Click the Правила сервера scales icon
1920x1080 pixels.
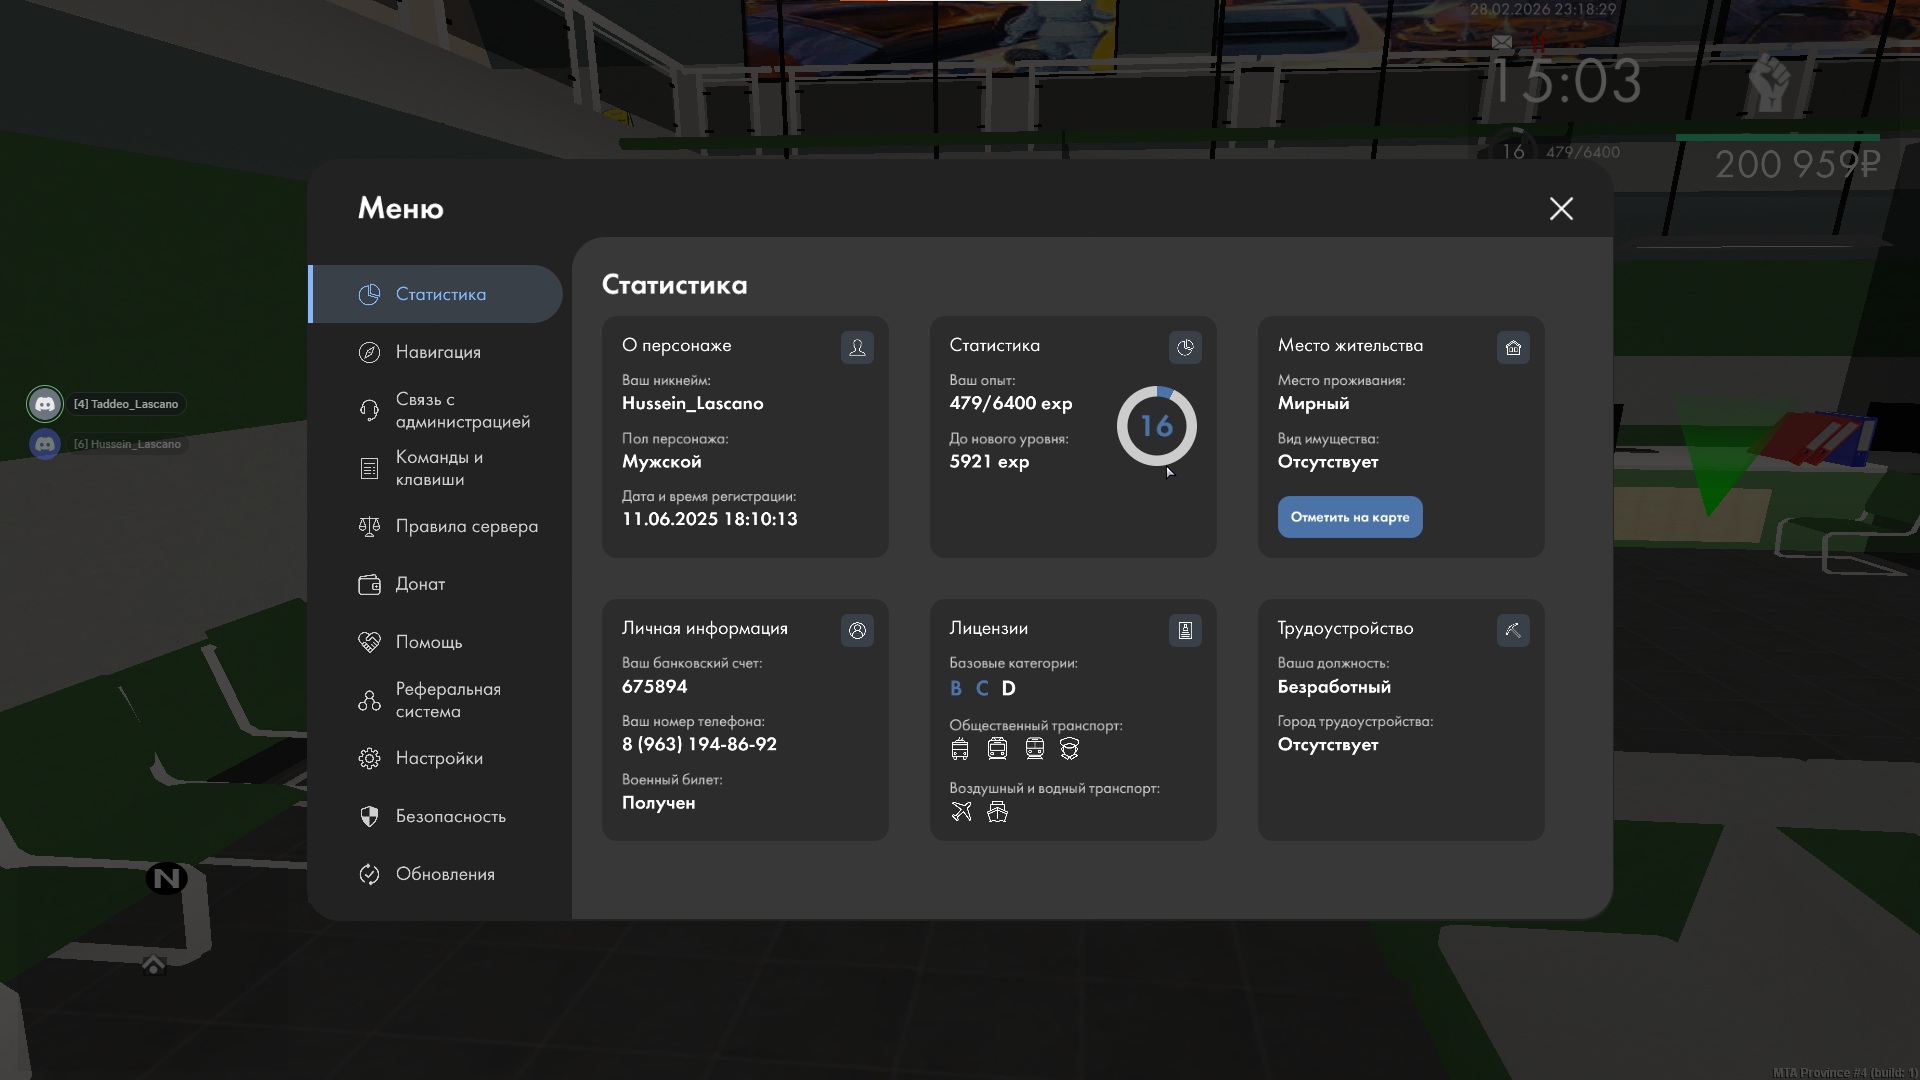[x=369, y=527]
